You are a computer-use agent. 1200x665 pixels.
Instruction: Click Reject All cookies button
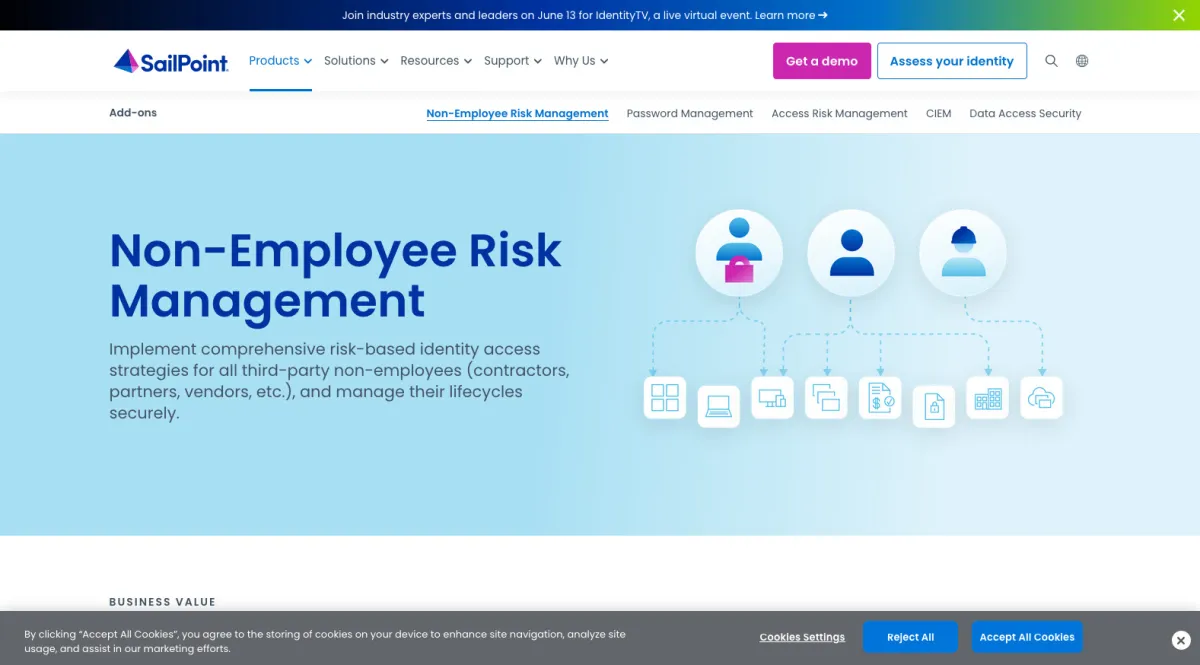pos(910,637)
